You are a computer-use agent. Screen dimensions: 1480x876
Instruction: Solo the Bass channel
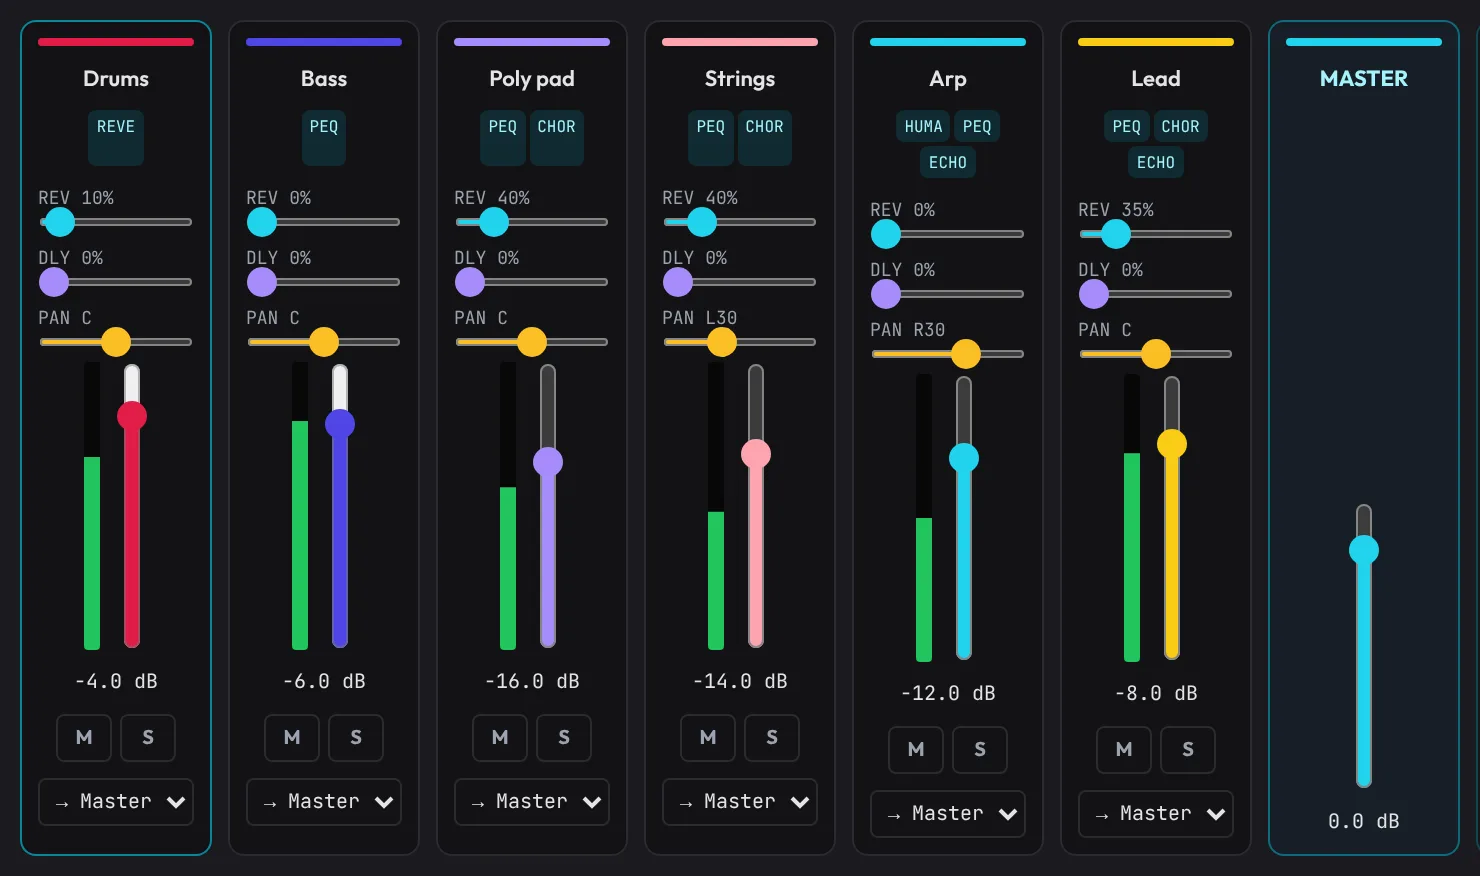tap(356, 738)
